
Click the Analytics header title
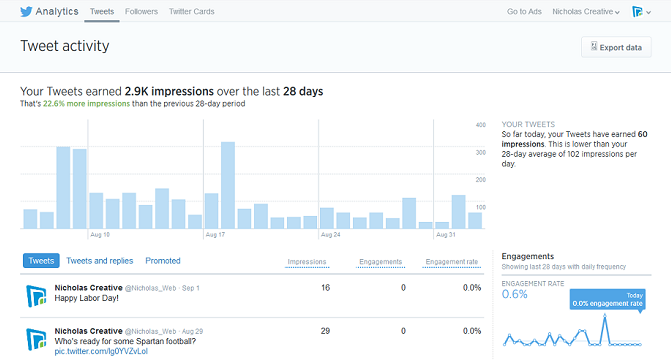point(57,12)
